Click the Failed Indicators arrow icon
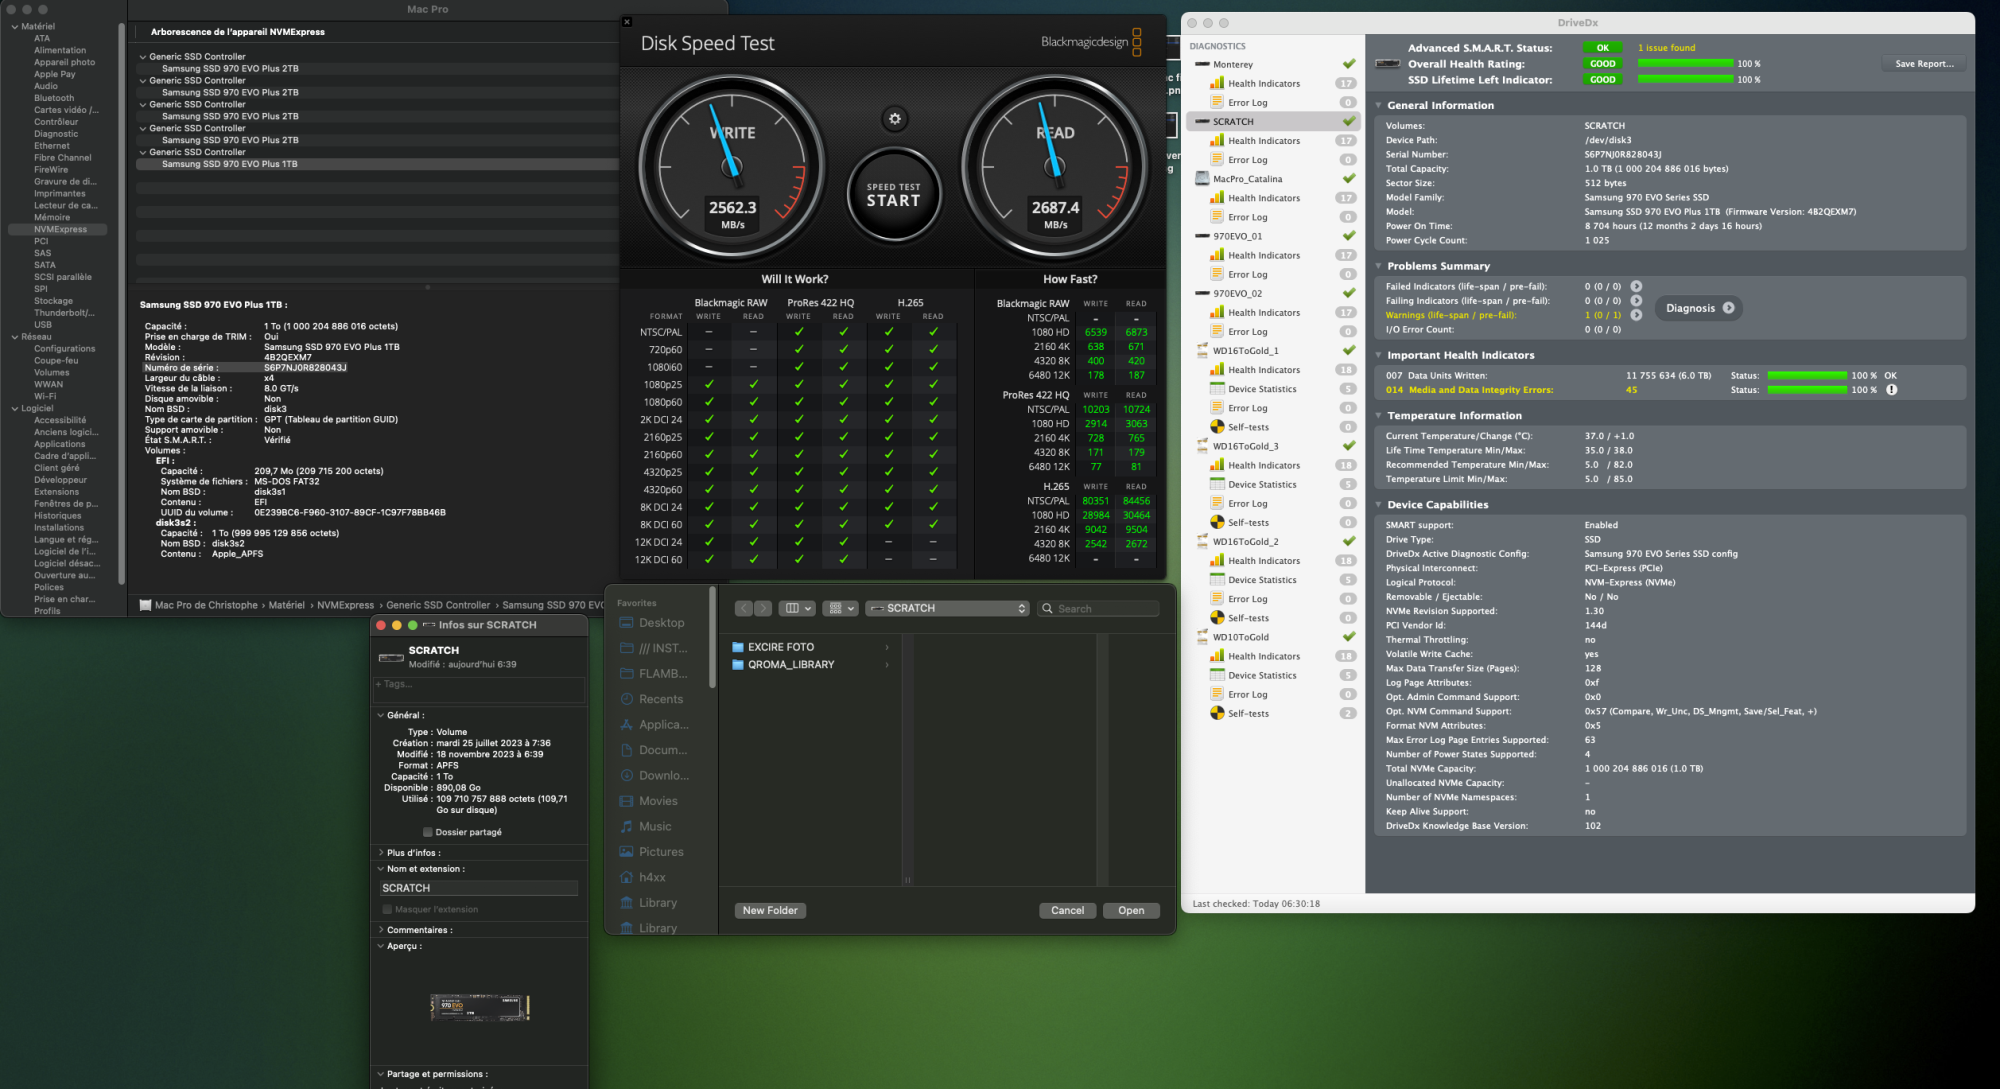This screenshot has height=1089, width=2000. tap(1636, 286)
